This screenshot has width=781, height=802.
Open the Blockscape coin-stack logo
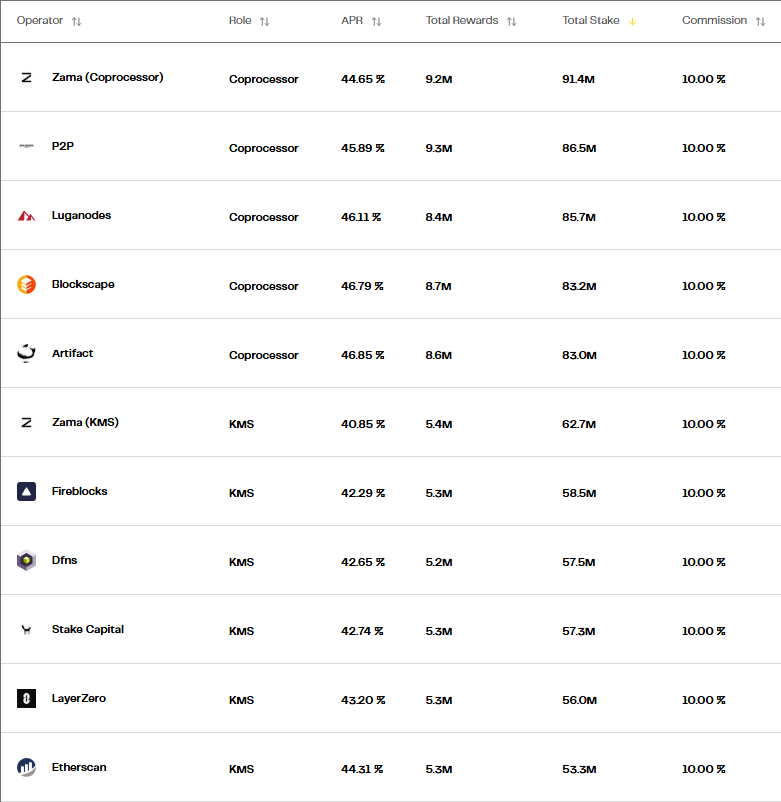tap(26, 284)
